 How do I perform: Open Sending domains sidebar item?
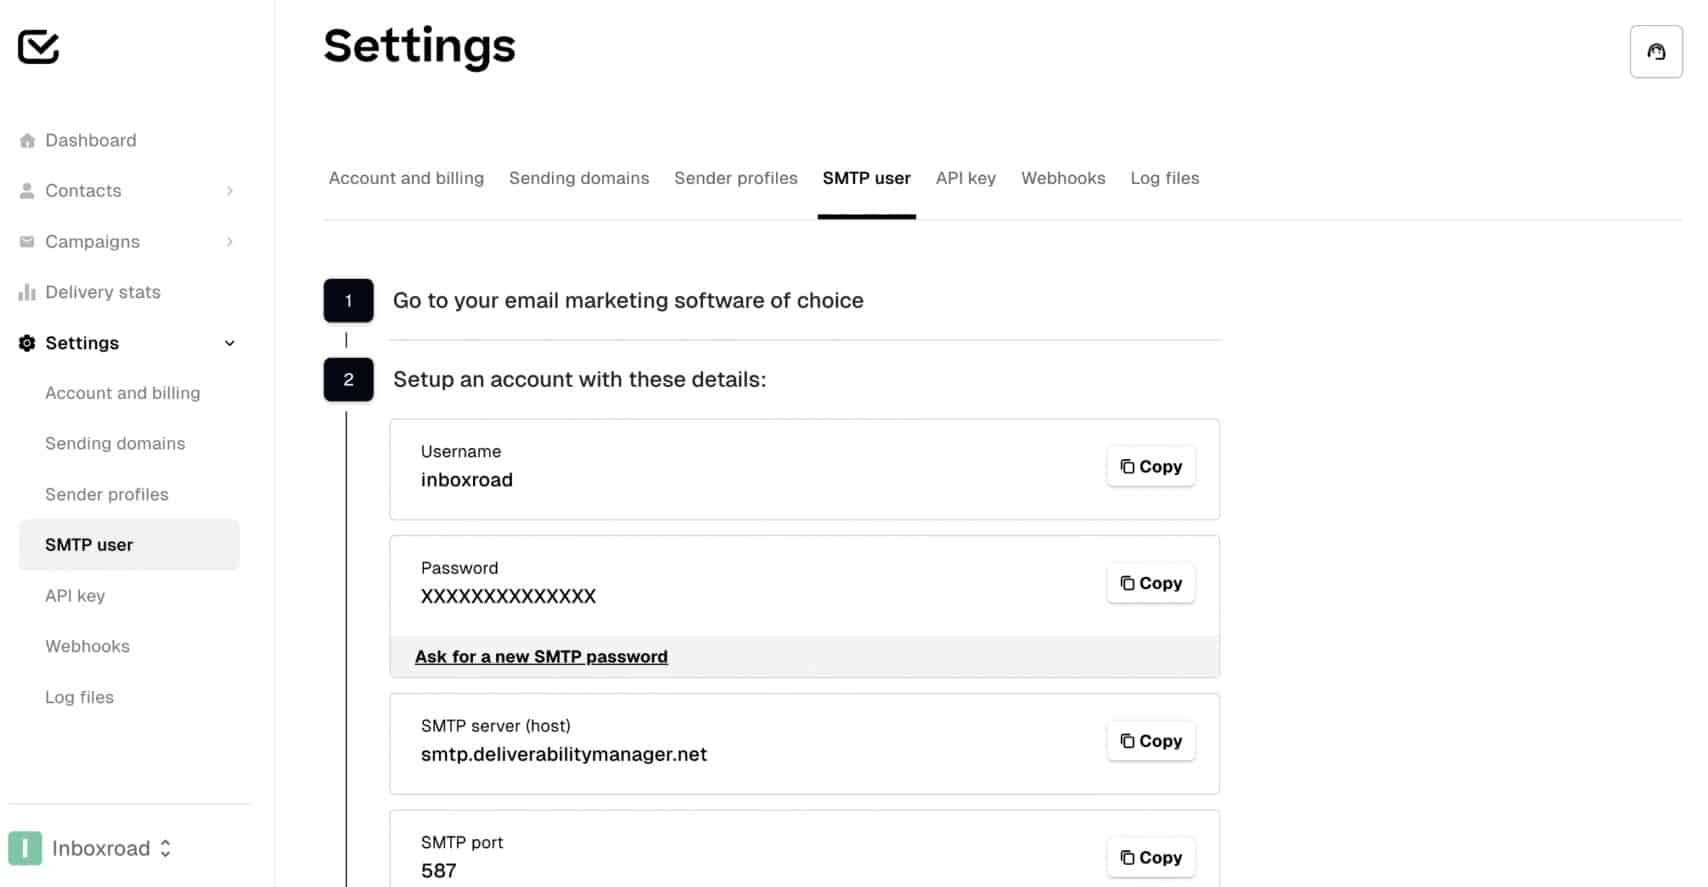(x=115, y=444)
